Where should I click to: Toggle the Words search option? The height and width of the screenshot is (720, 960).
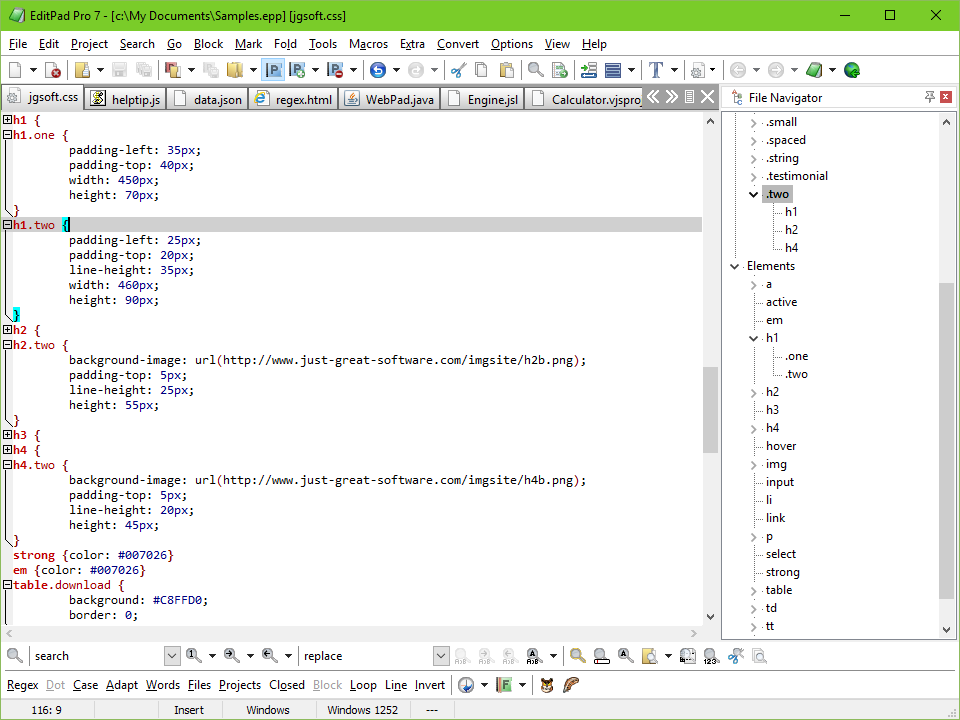point(162,685)
